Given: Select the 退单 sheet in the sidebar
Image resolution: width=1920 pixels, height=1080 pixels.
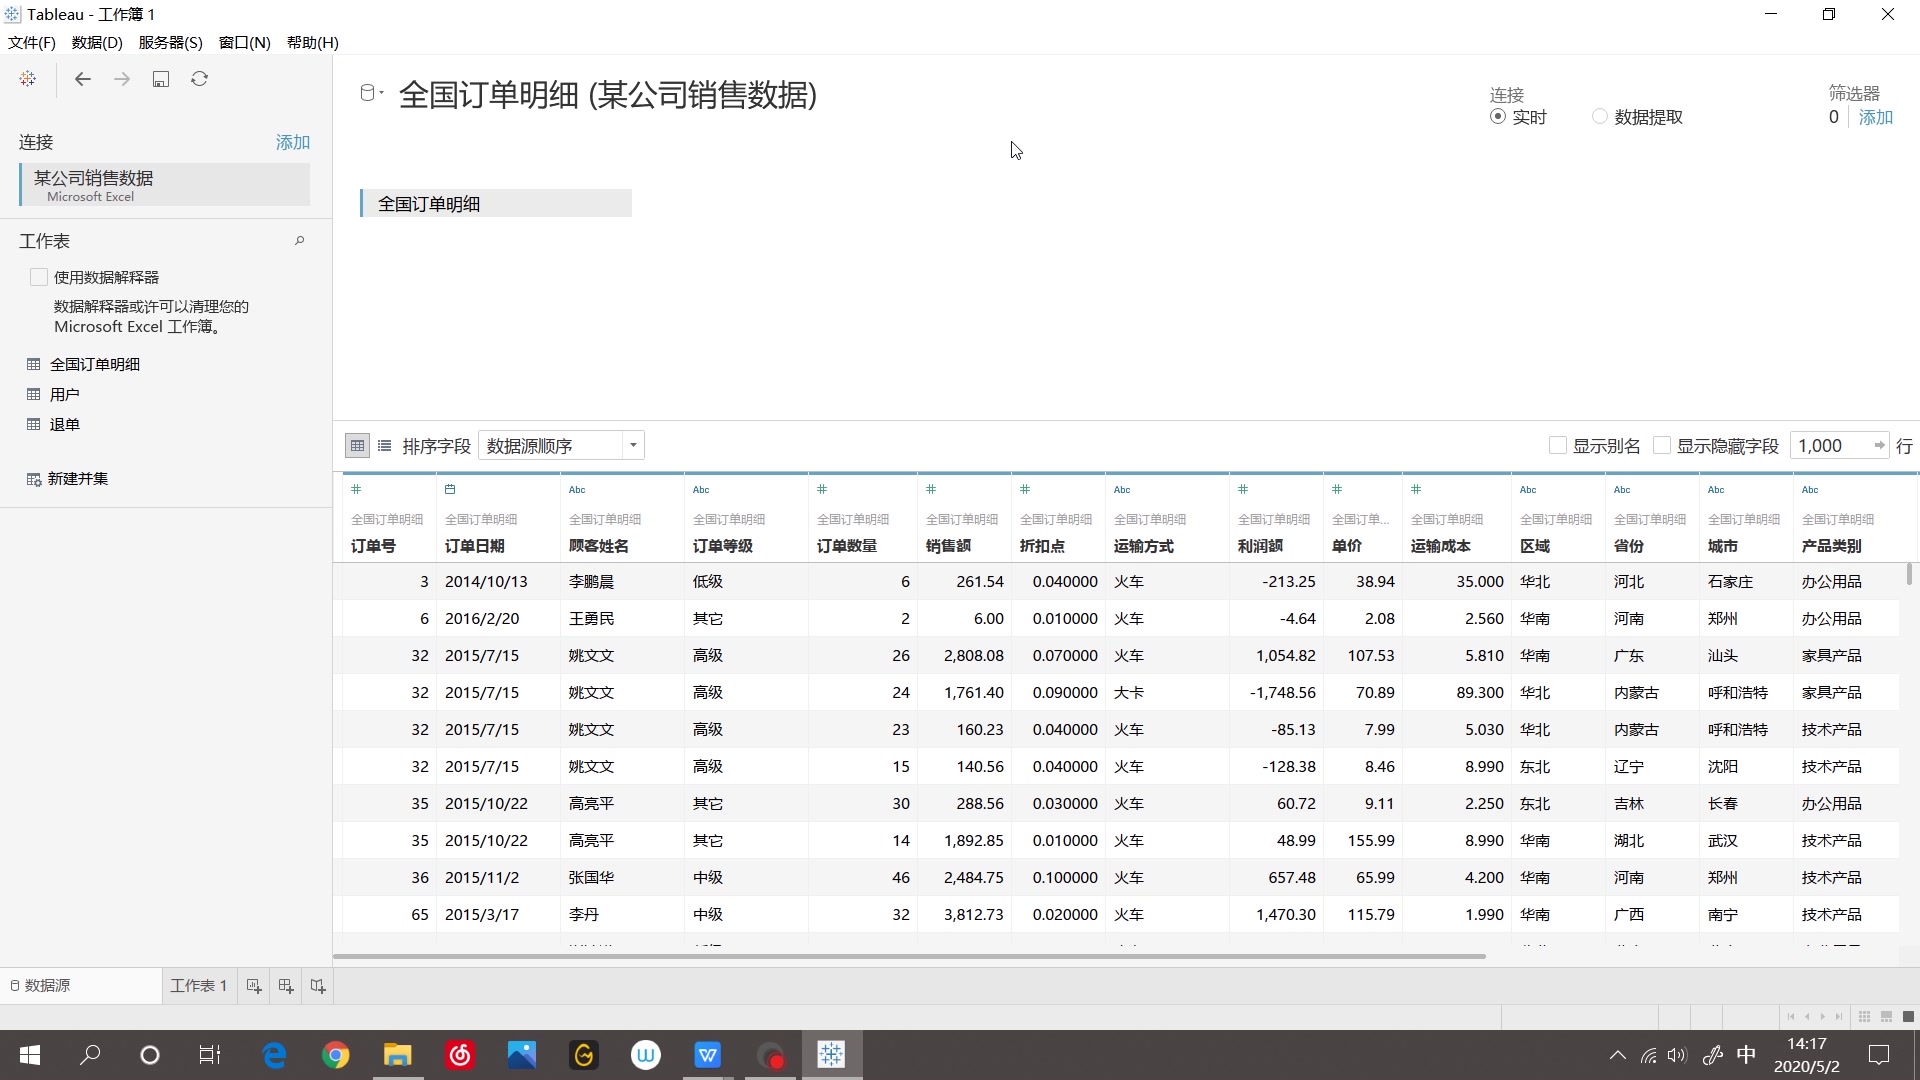Looking at the screenshot, I should 66,424.
